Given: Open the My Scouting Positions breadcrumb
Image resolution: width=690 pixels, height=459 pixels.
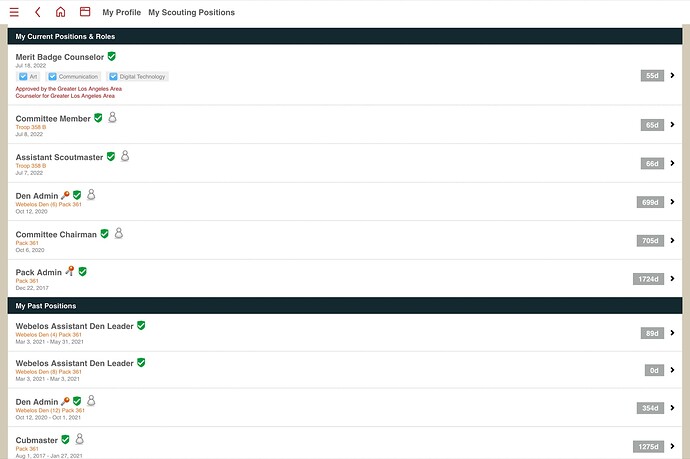Looking at the screenshot, I should click(x=191, y=12).
